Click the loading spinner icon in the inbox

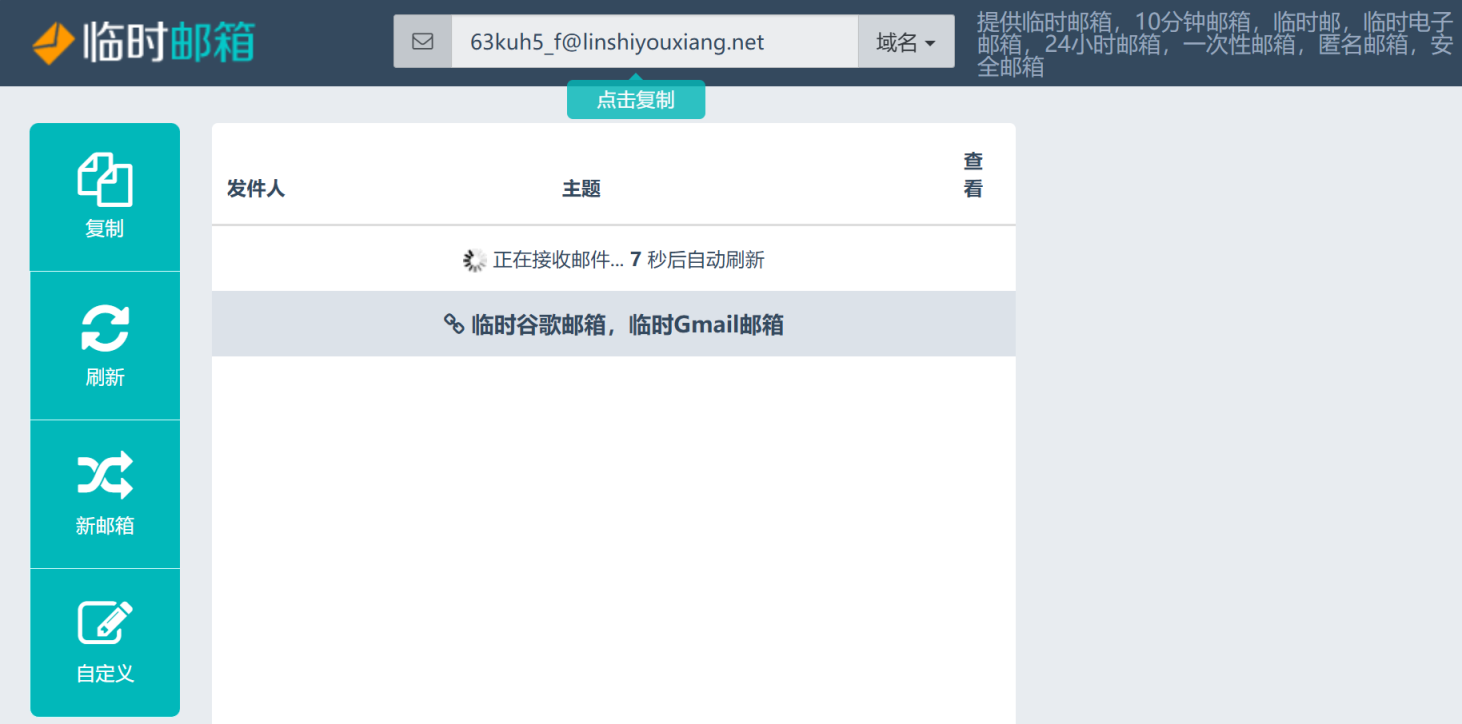pos(474,261)
